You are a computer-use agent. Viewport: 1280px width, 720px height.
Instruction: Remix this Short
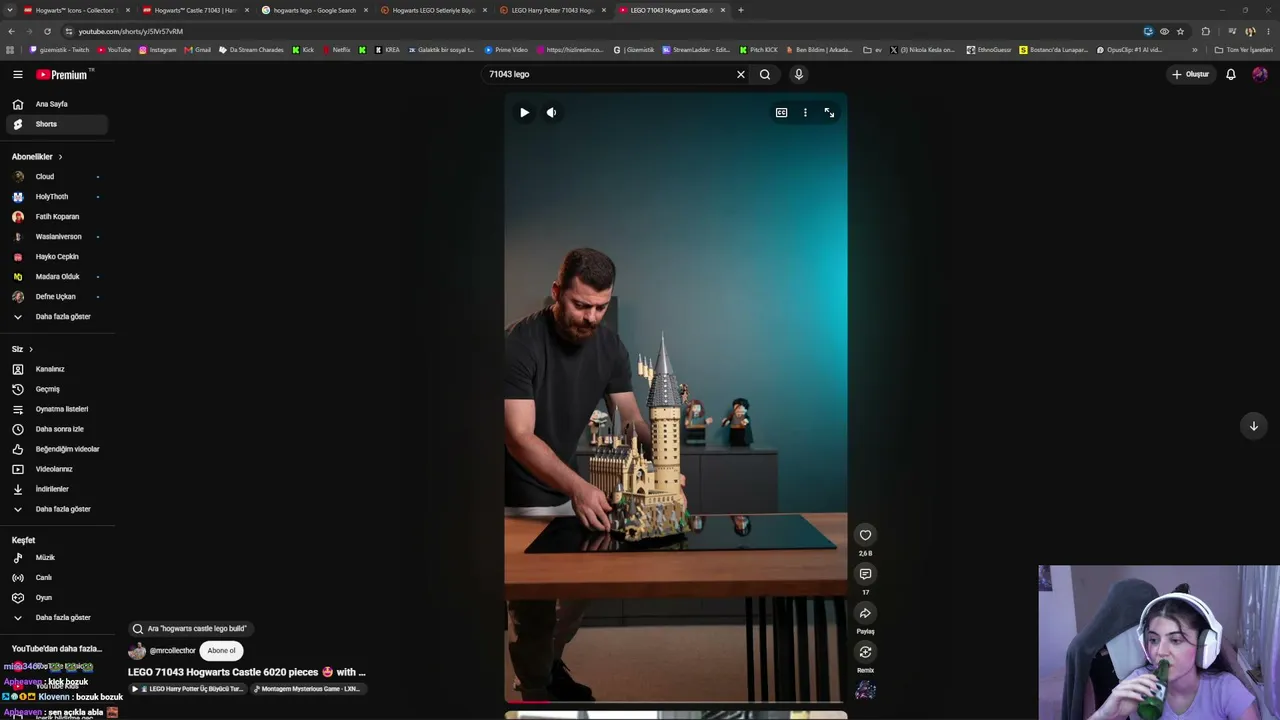pos(865,652)
